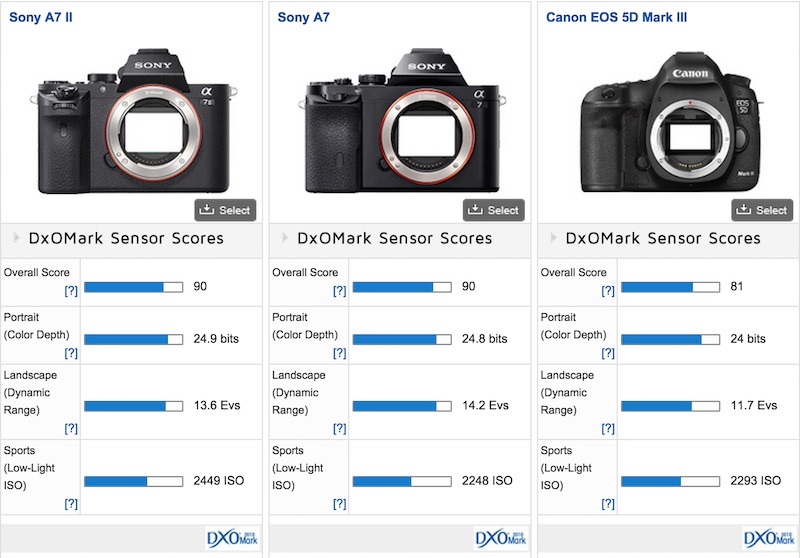Click Canon 5D Mark III dynamic range bar
The width and height of the screenshot is (800, 558).
click(x=670, y=406)
